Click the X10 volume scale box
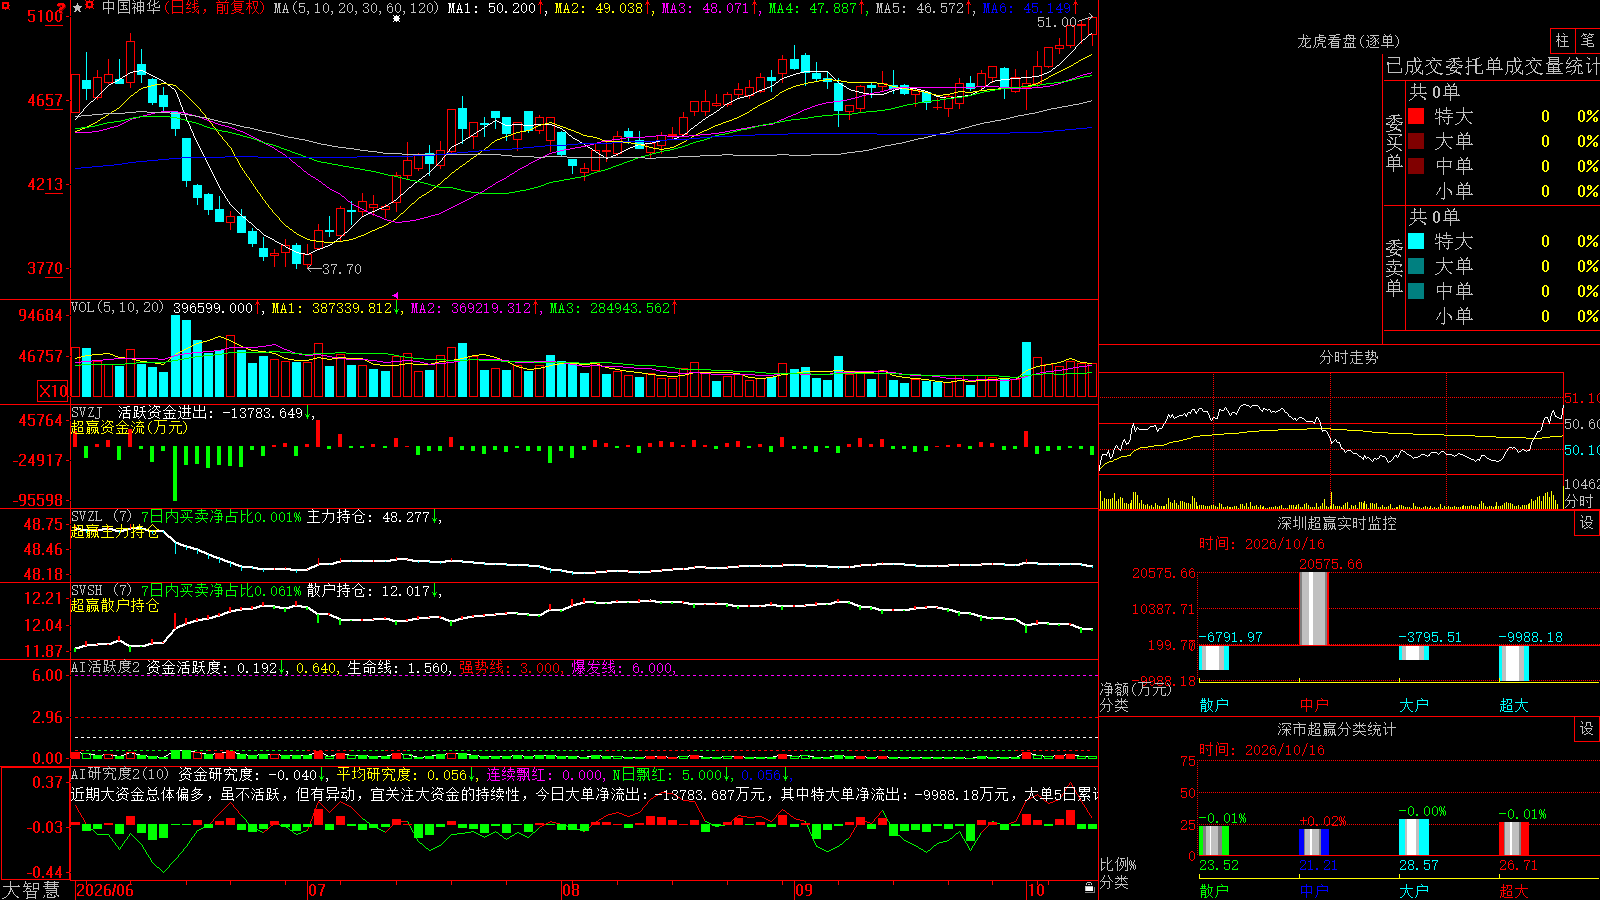The height and width of the screenshot is (900, 1600). [53, 391]
